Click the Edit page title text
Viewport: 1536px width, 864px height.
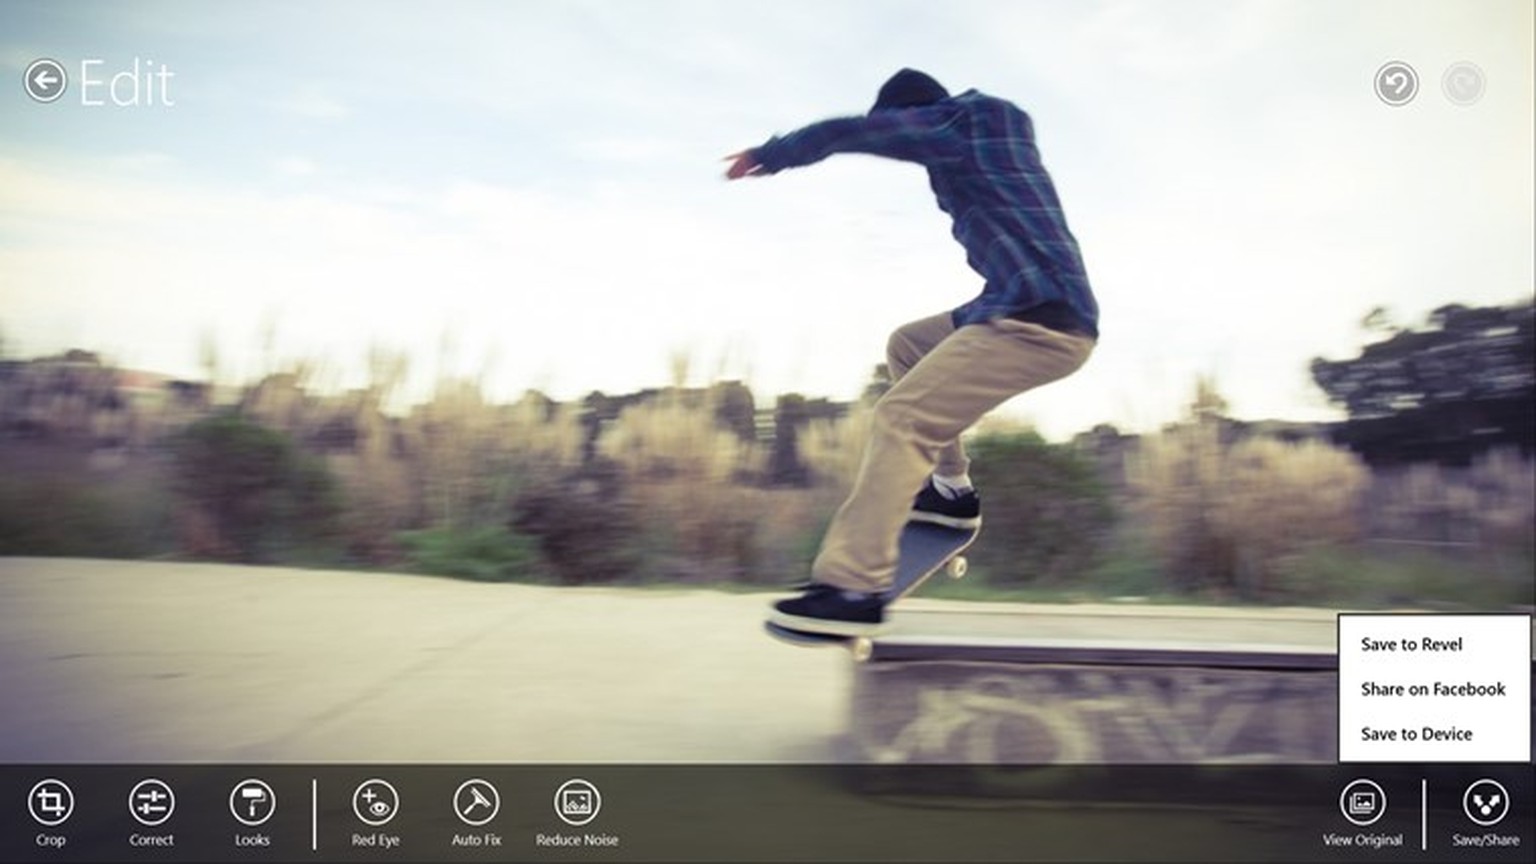[x=127, y=83]
